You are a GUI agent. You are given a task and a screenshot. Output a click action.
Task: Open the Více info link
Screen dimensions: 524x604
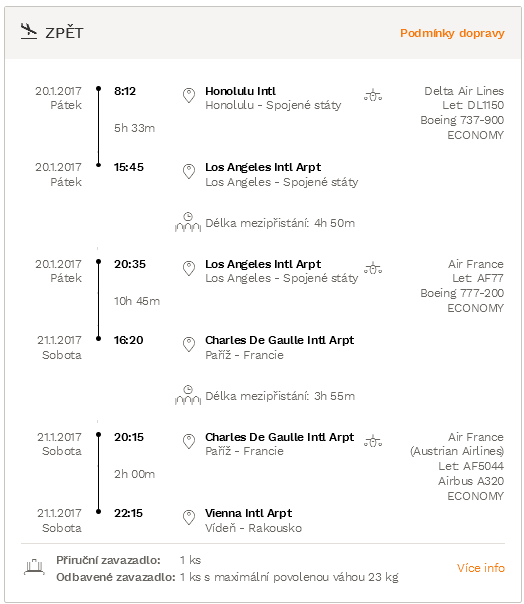pos(480,568)
